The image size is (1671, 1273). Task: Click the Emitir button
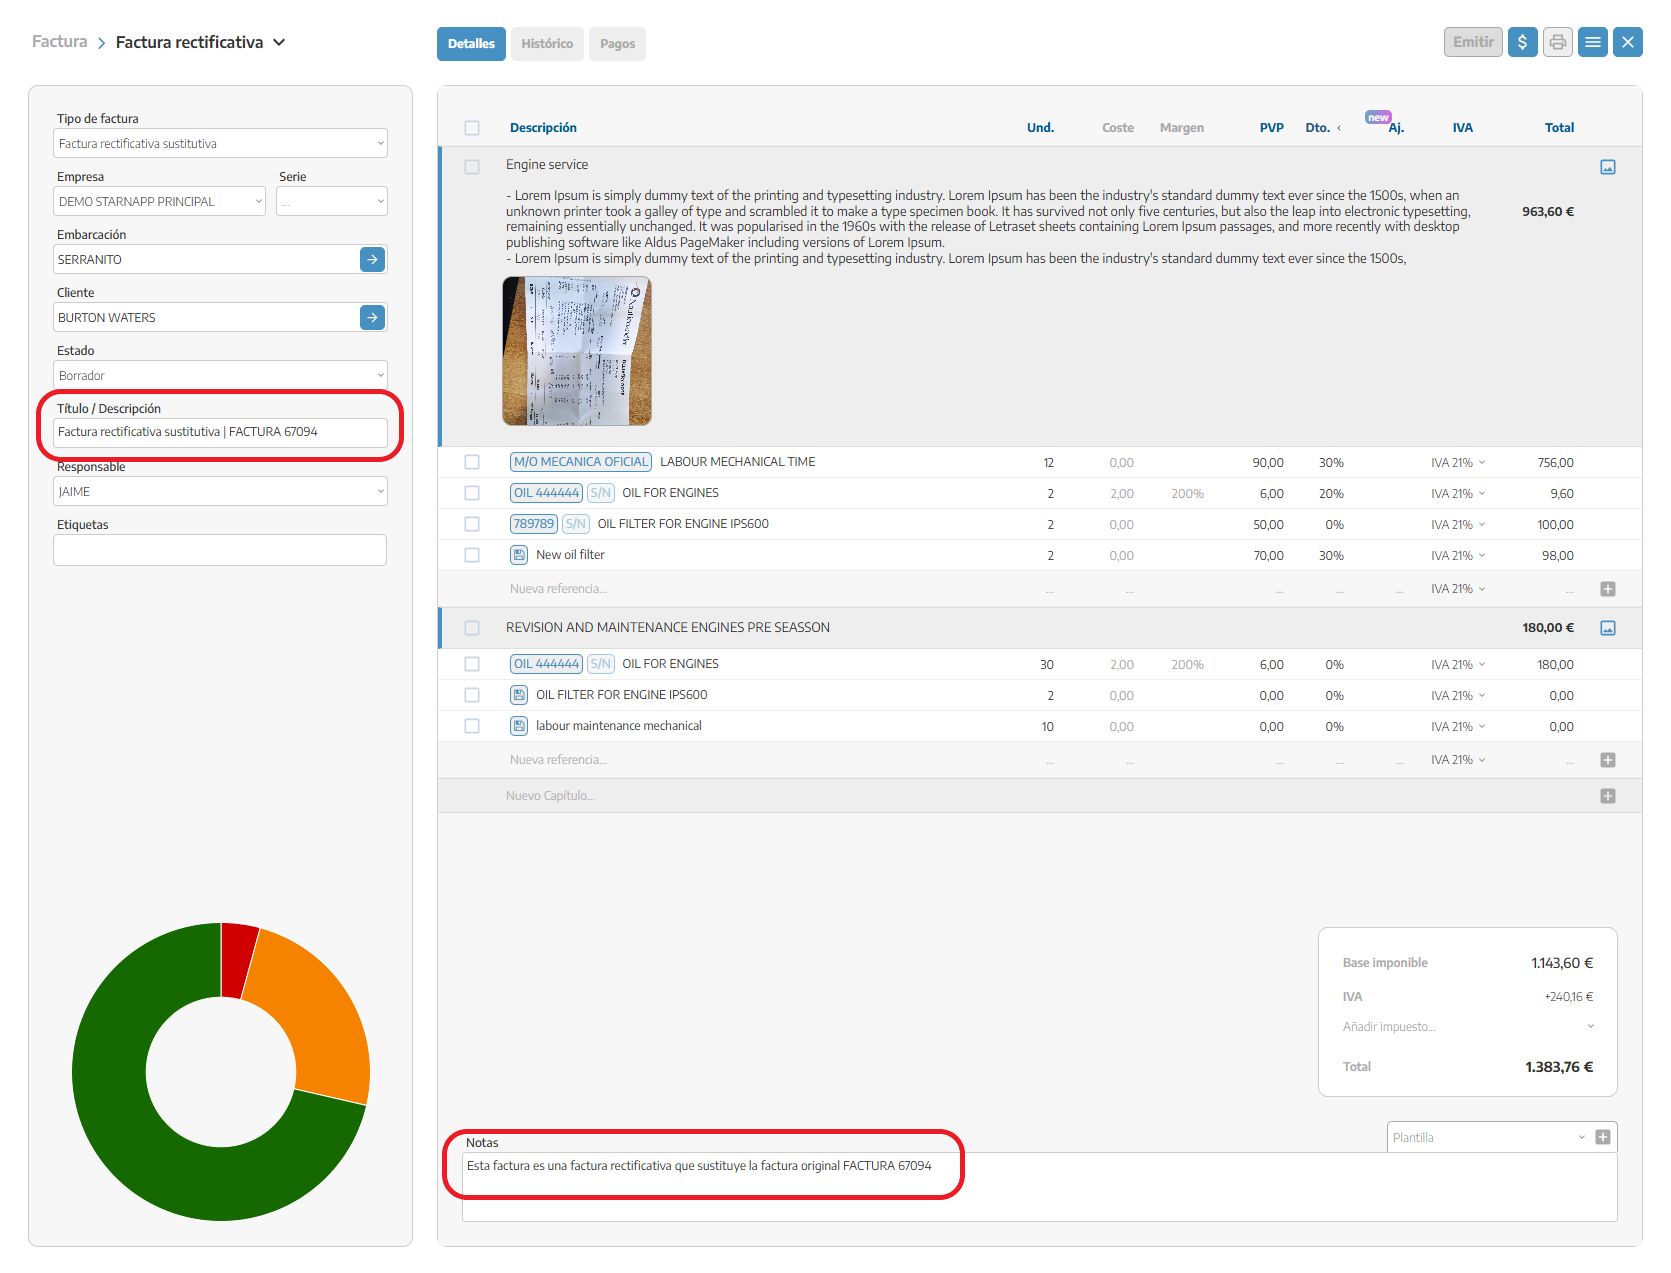(1472, 42)
